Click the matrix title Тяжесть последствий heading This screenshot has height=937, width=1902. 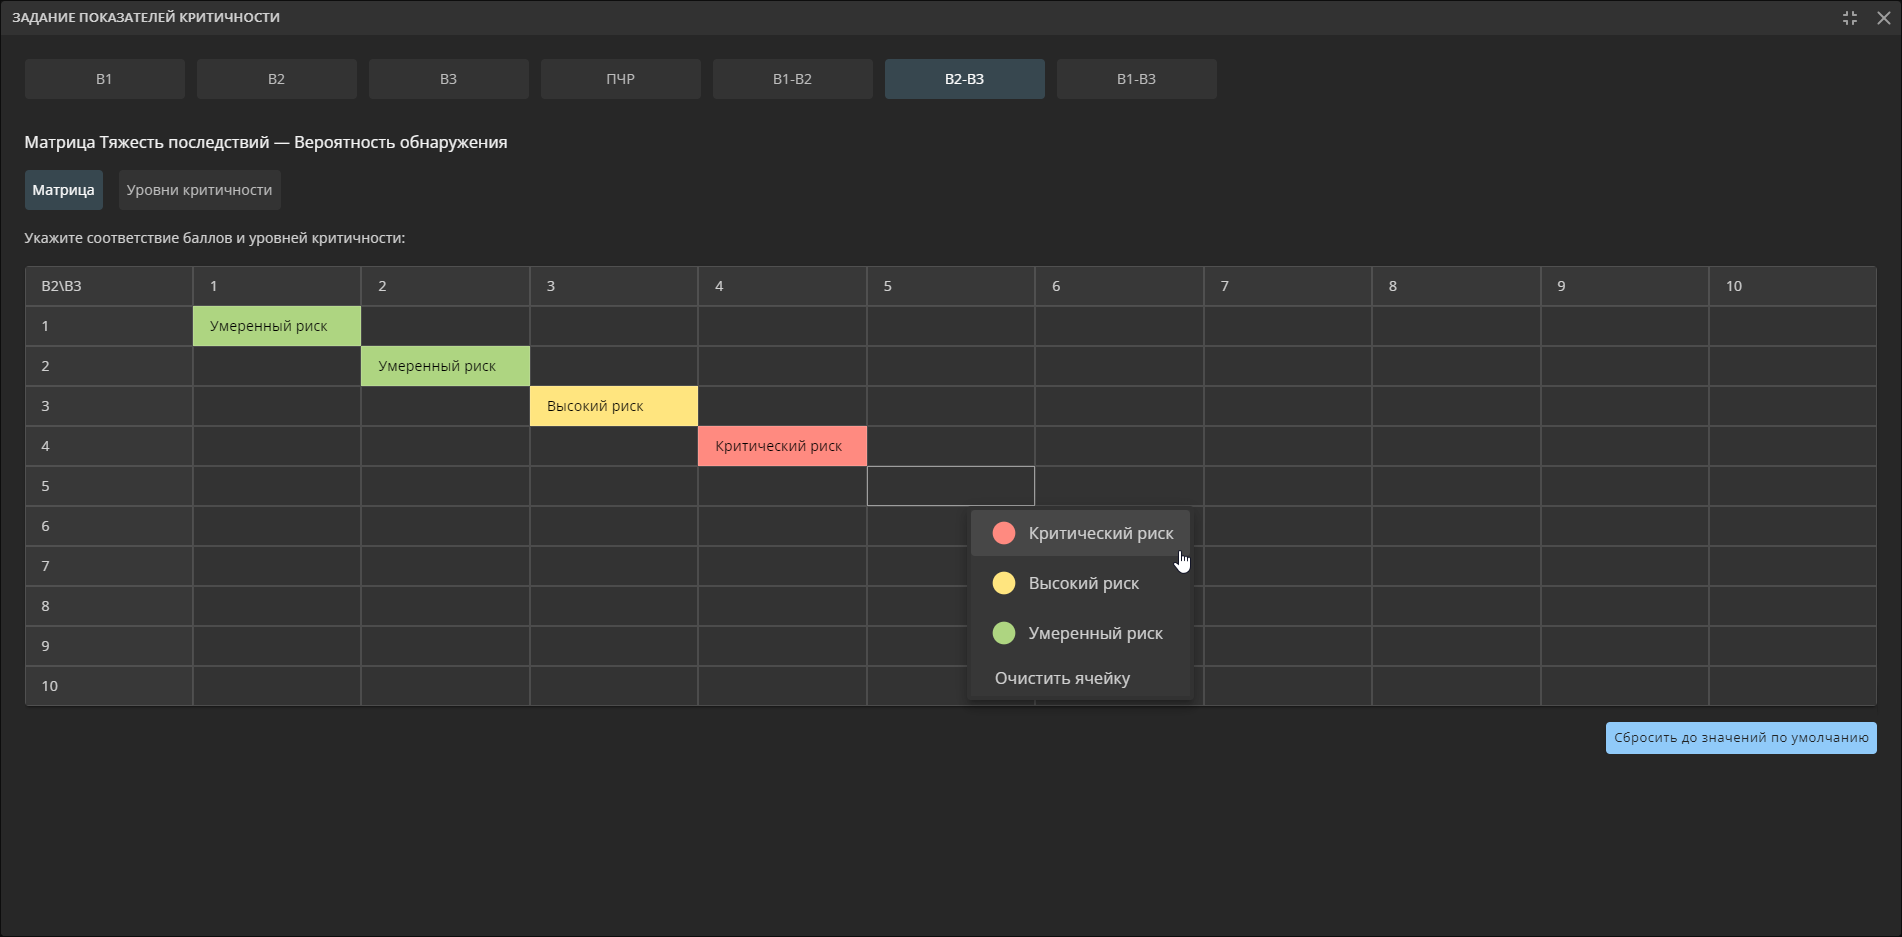[266, 142]
